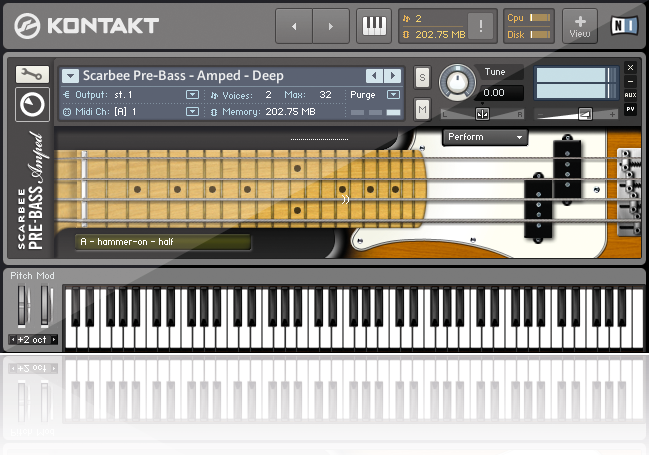Click the performance view knob icon
Viewport: 649px width, 455px height.
pos(32,104)
